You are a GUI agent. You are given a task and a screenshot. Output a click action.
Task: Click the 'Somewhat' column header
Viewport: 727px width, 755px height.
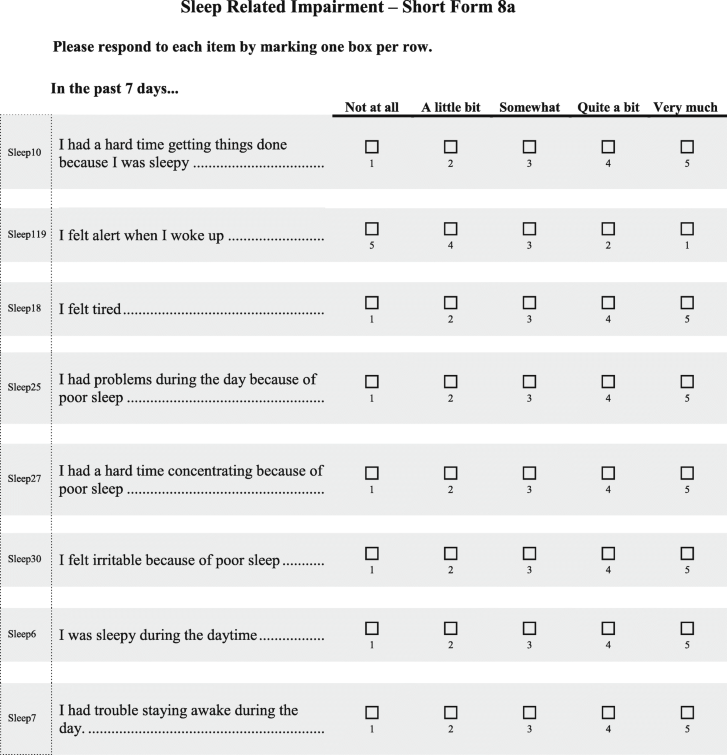pos(529,107)
